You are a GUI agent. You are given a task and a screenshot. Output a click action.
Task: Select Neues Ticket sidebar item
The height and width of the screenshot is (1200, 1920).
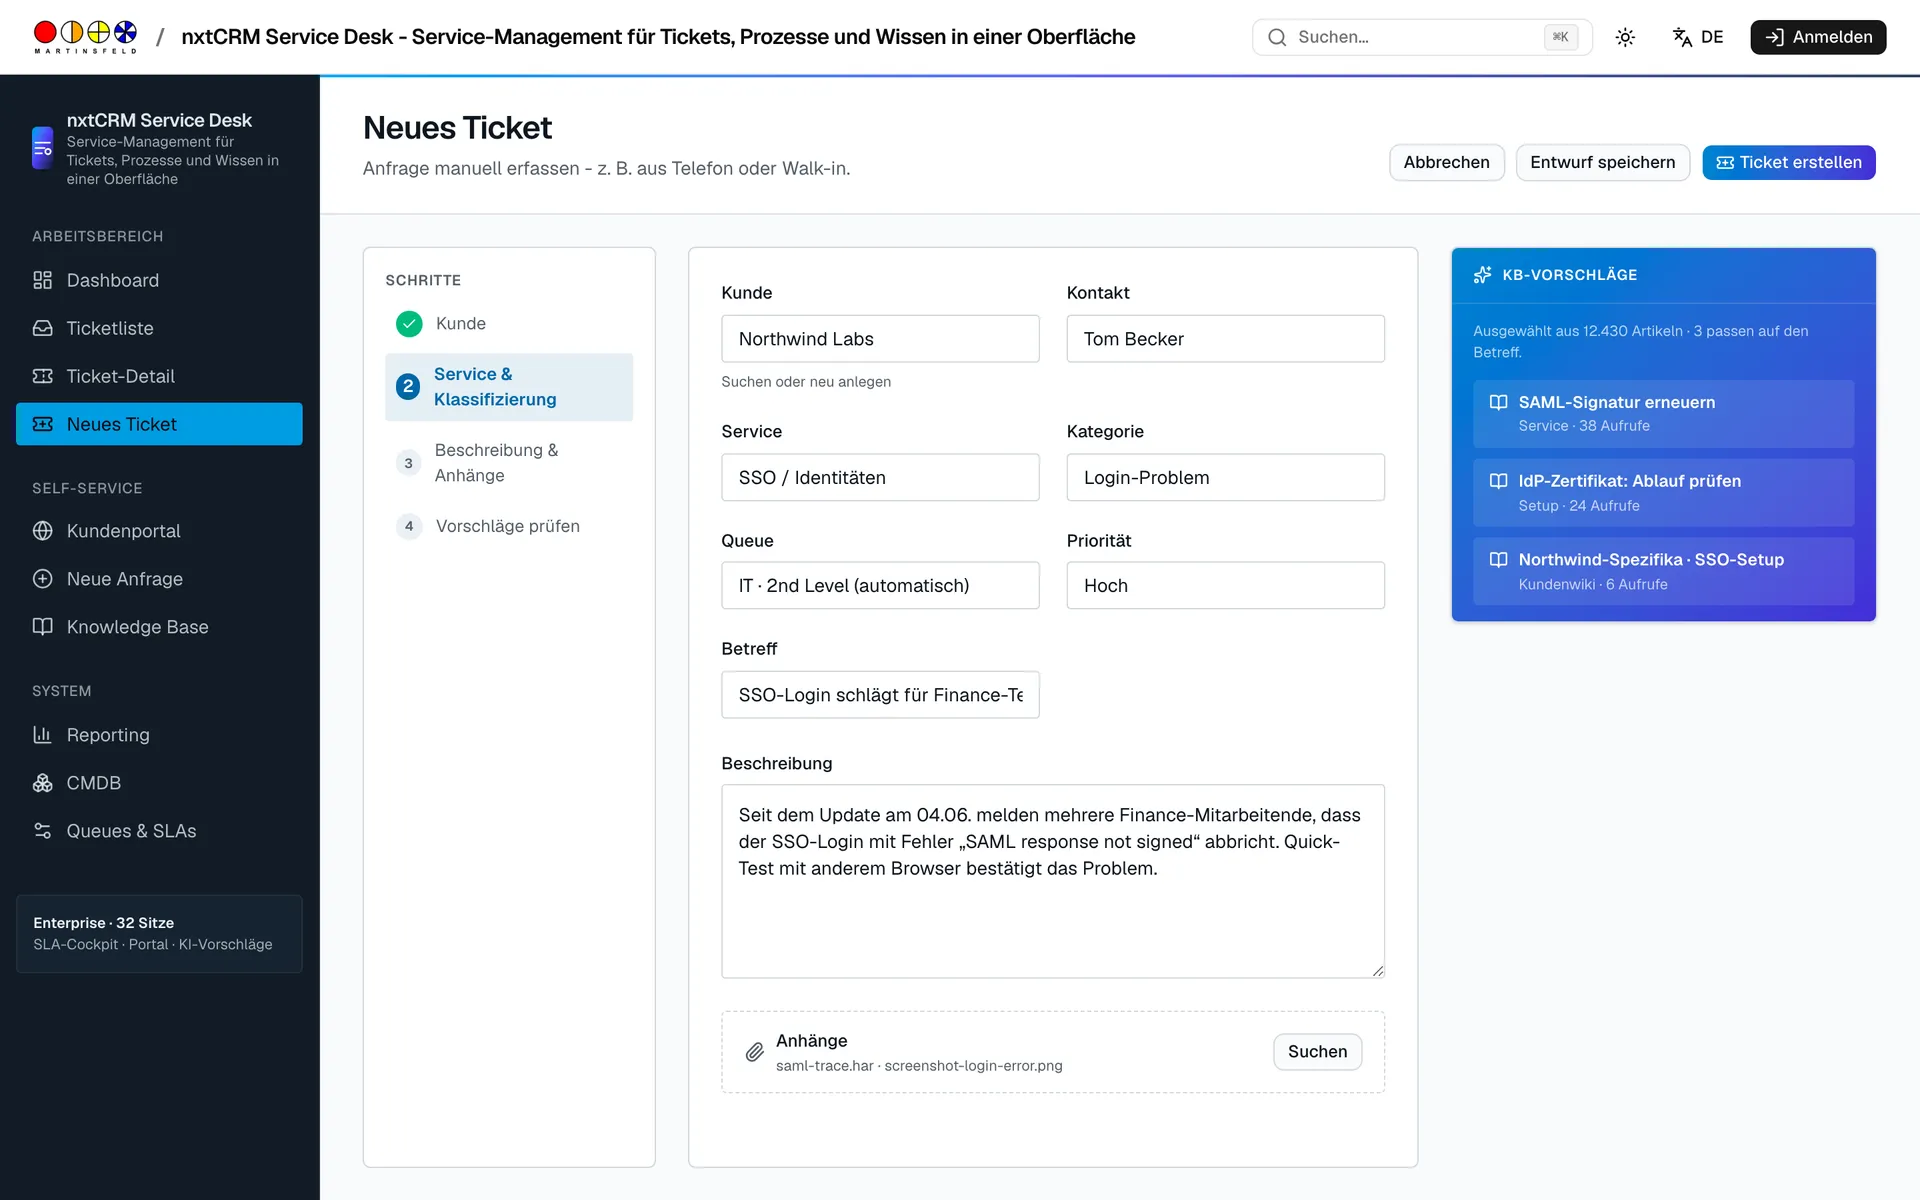159,424
